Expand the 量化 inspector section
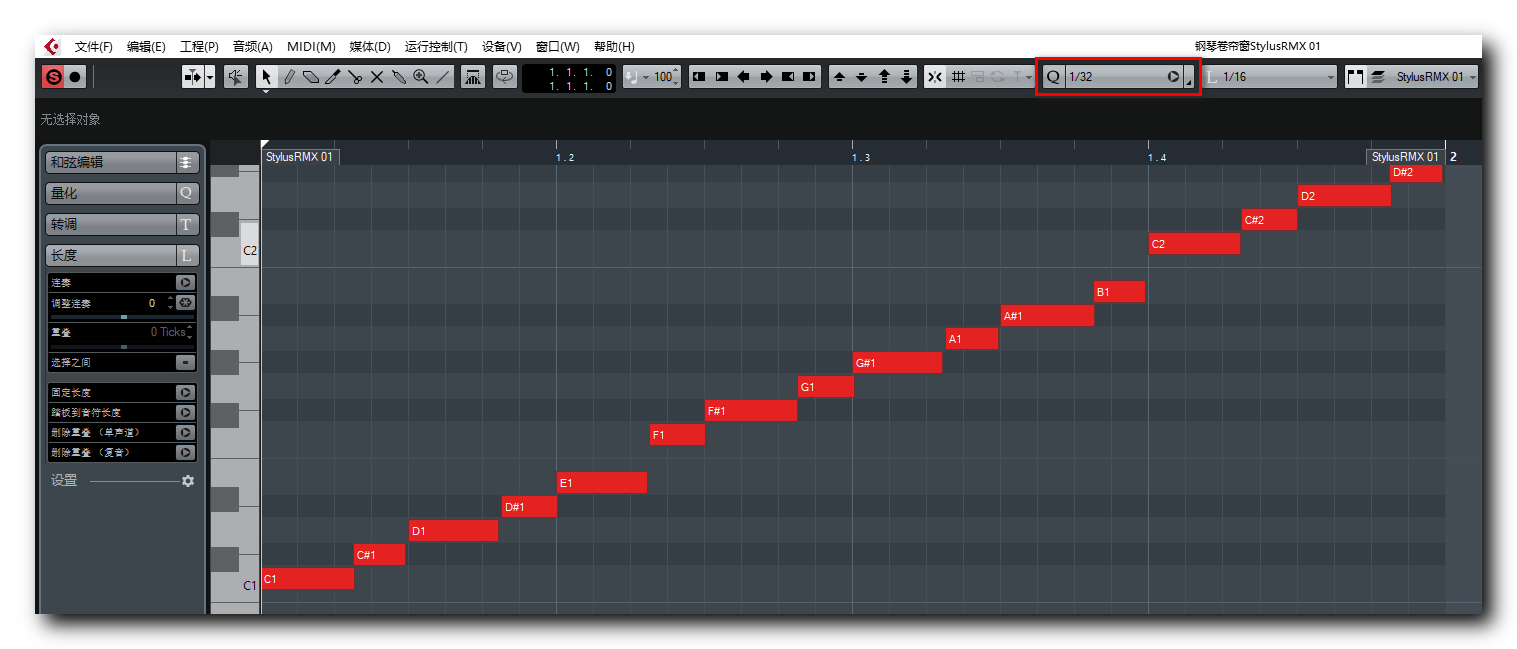The image size is (1517, 649). (122, 193)
